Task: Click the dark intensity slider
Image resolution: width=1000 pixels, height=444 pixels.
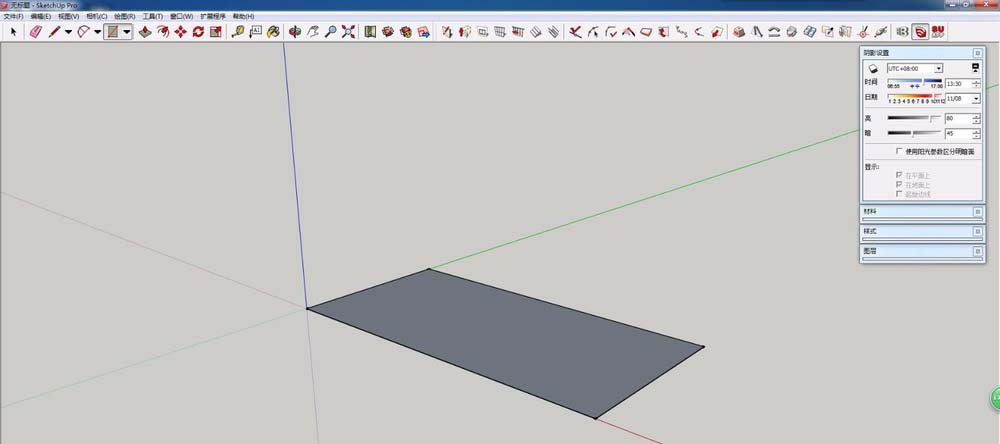Action: (915, 133)
